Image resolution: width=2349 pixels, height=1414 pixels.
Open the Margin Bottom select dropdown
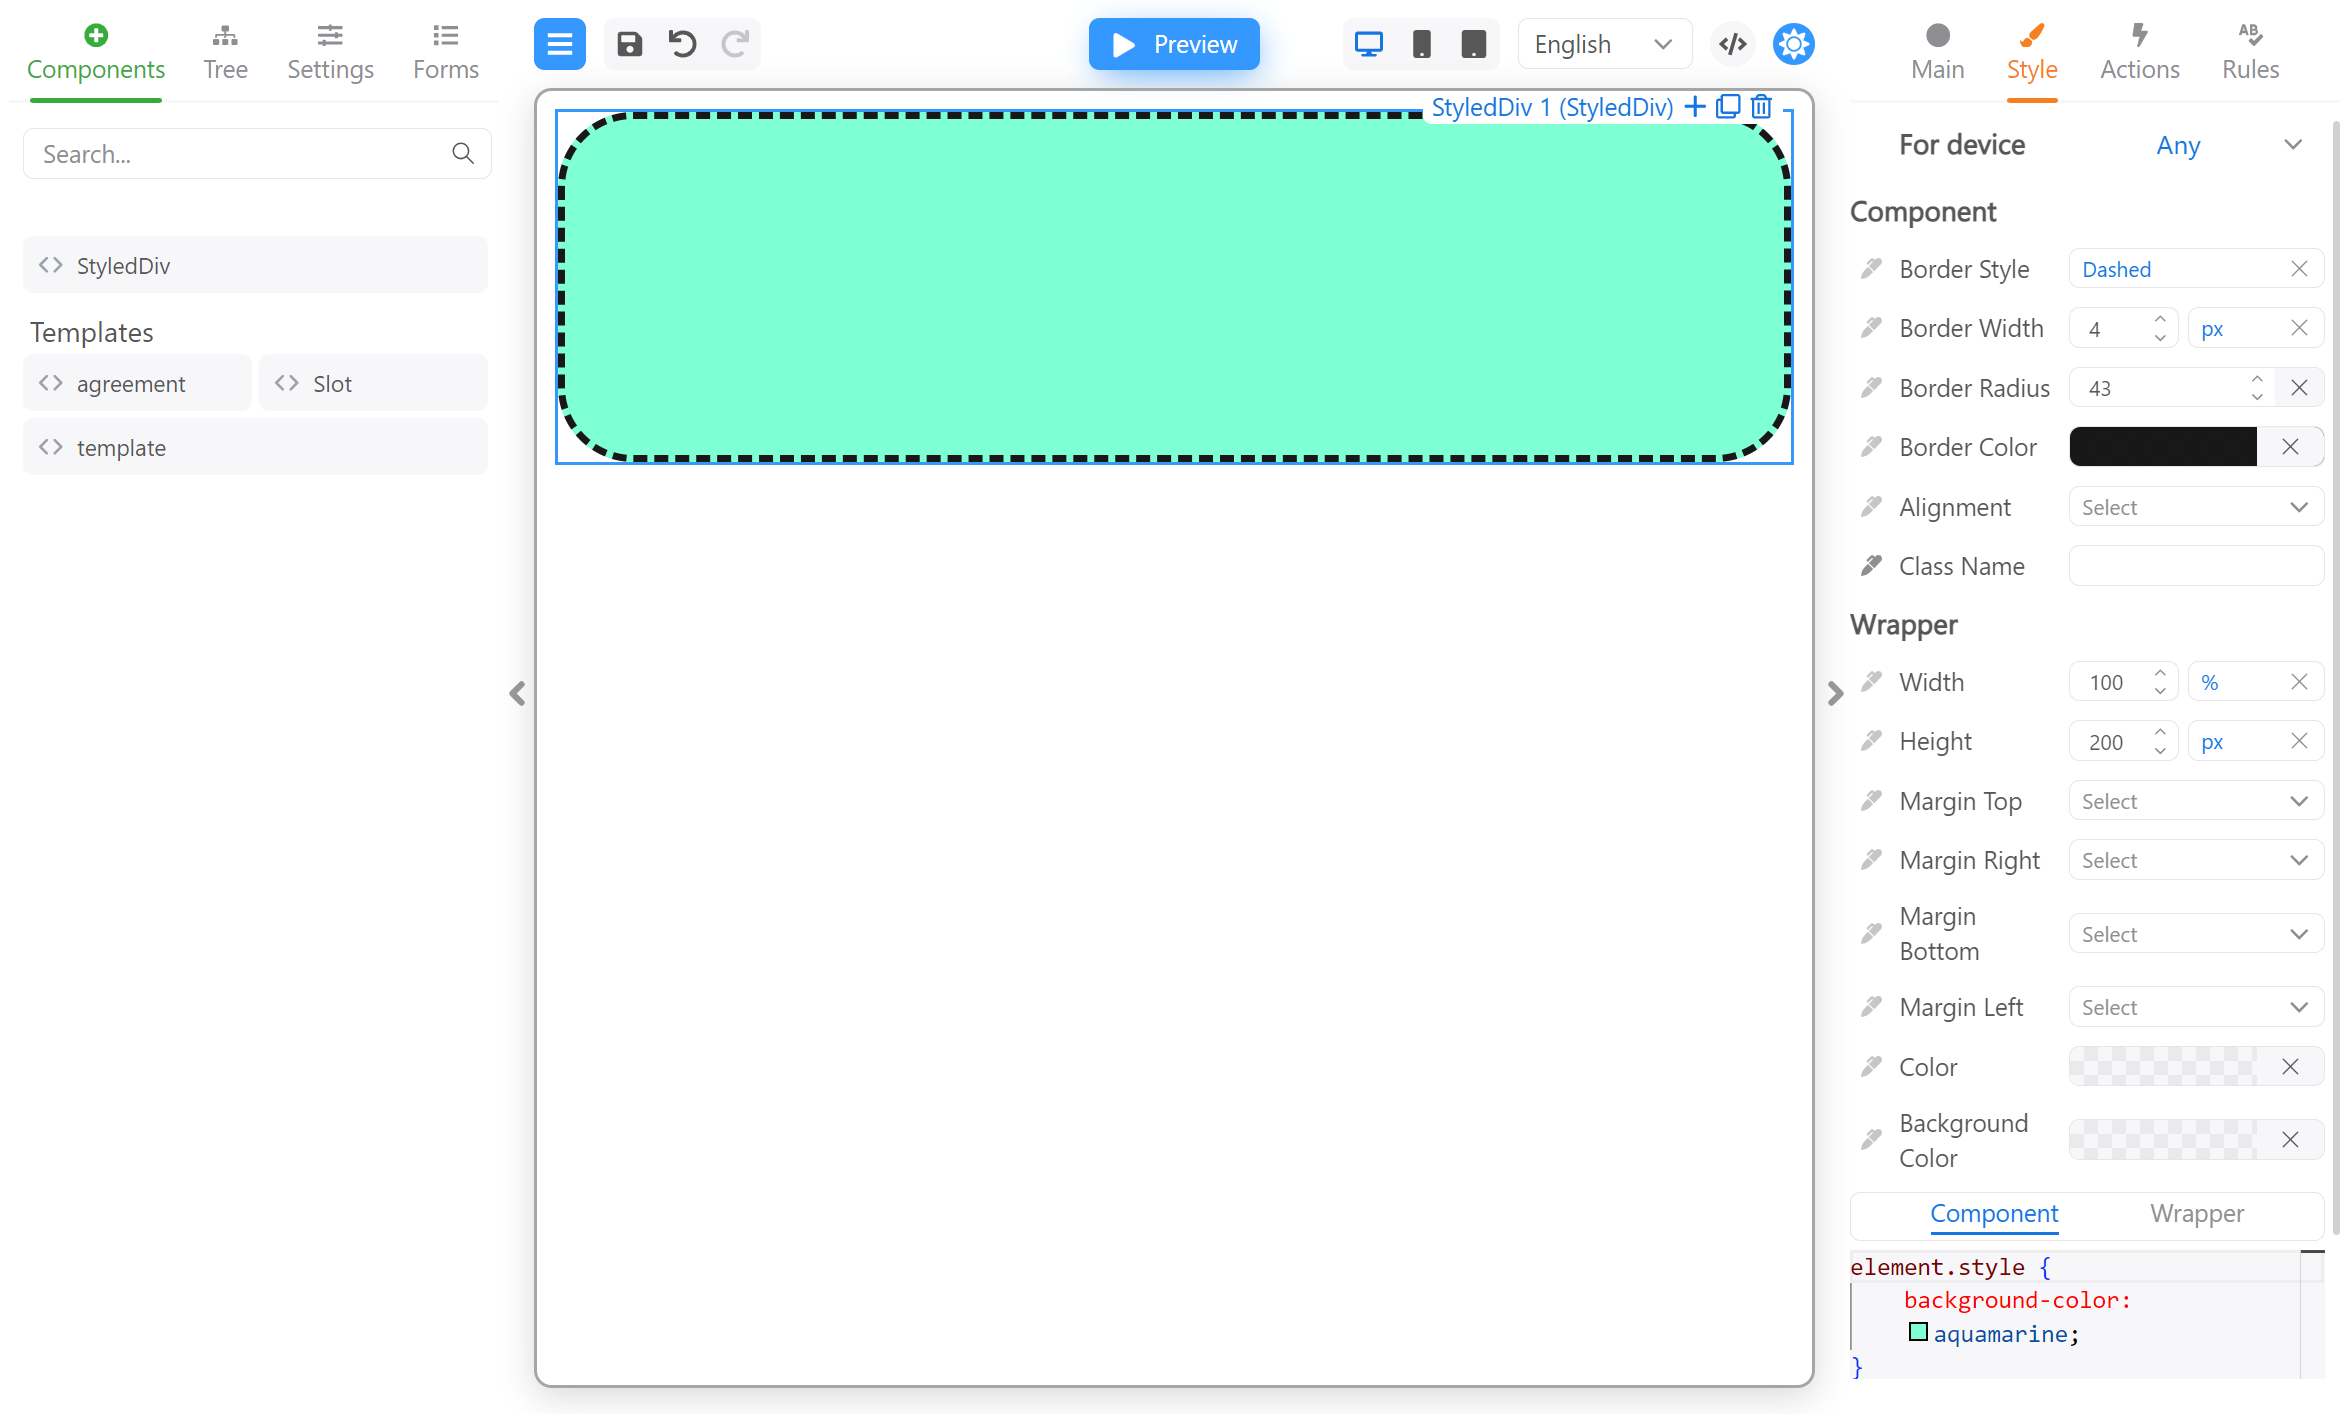(x=2196, y=934)
